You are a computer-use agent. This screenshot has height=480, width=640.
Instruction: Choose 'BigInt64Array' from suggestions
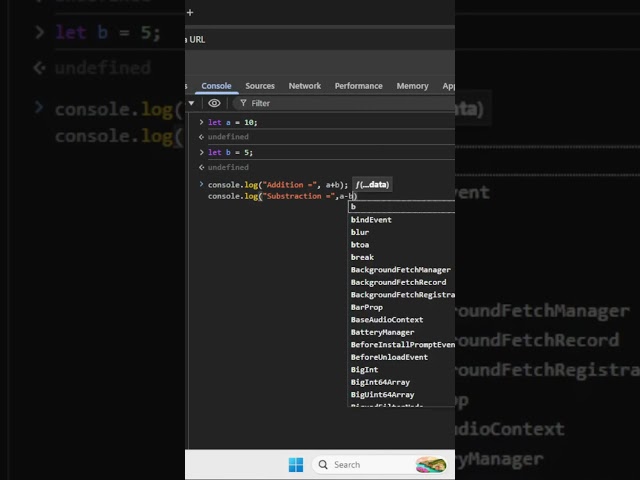click(x=401, y=382)
